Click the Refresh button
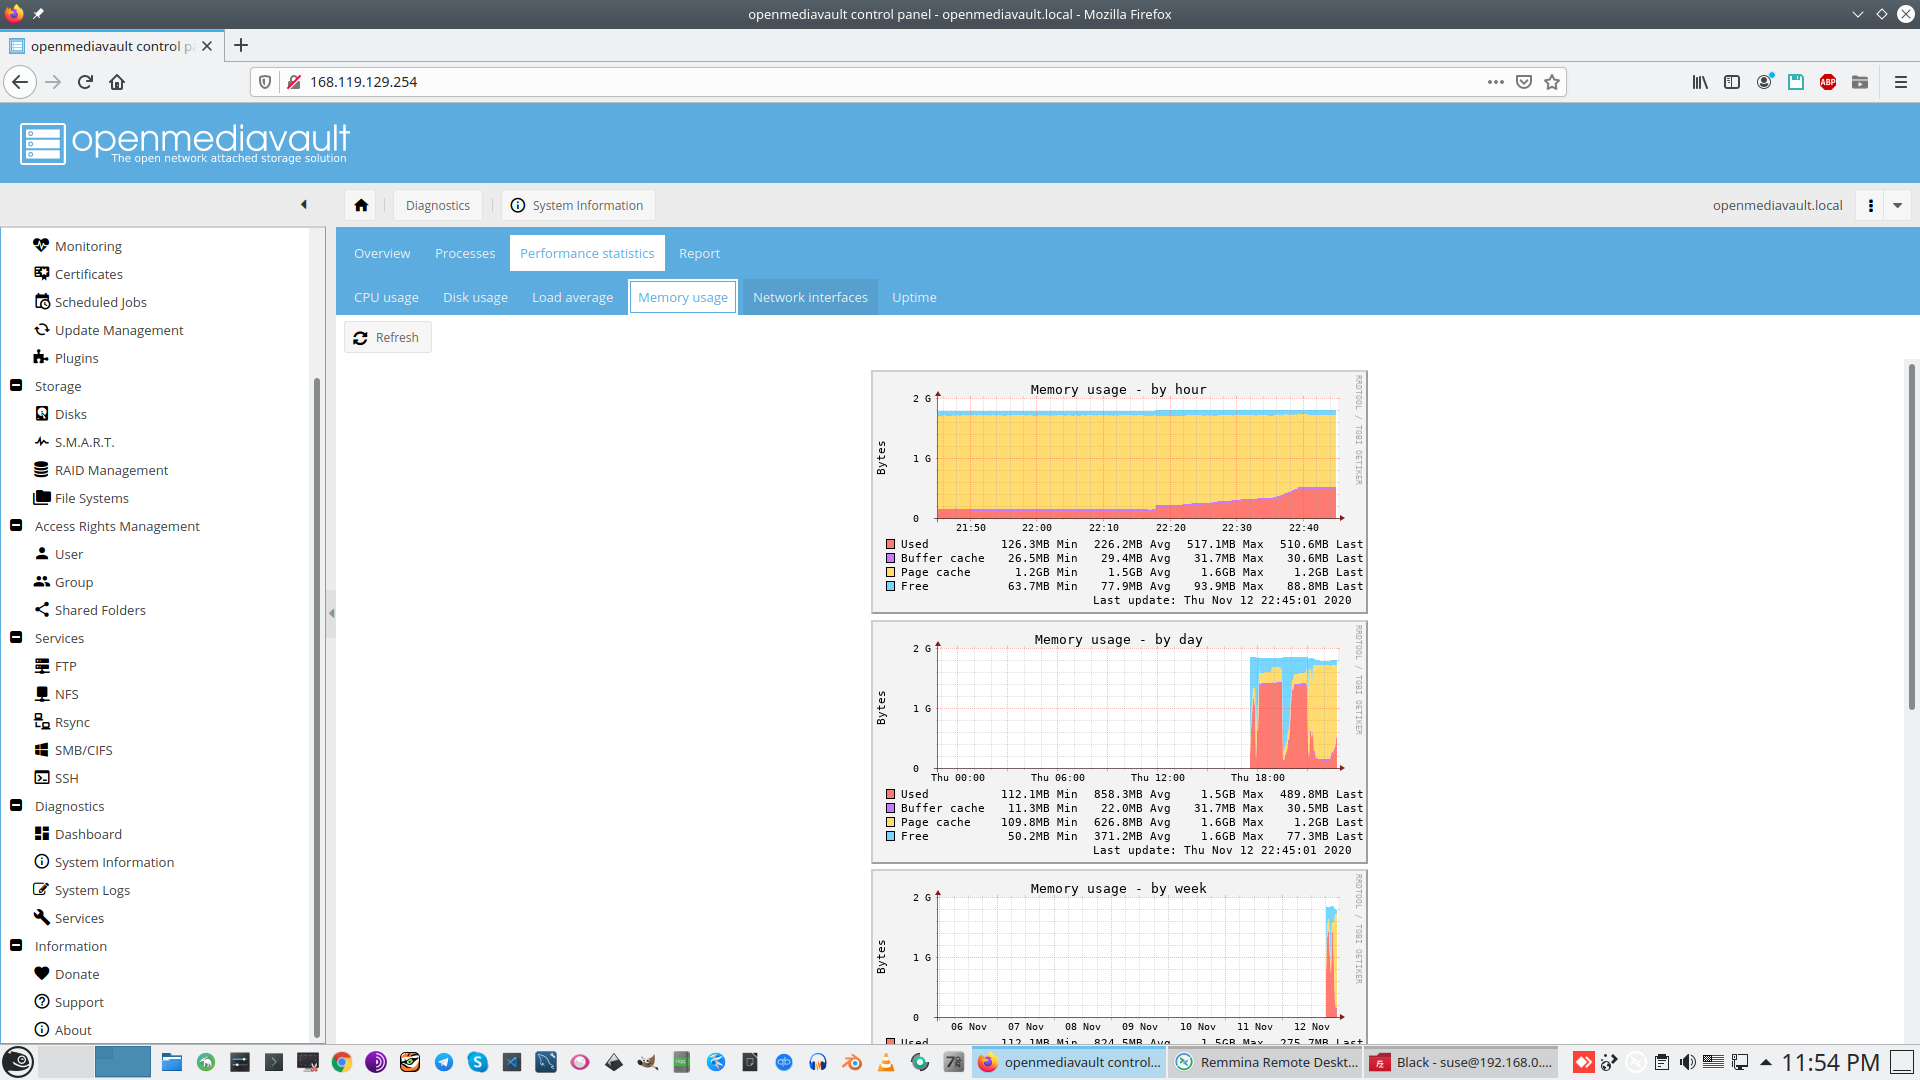The image size is (1920, 1080). tap(387, 337)
